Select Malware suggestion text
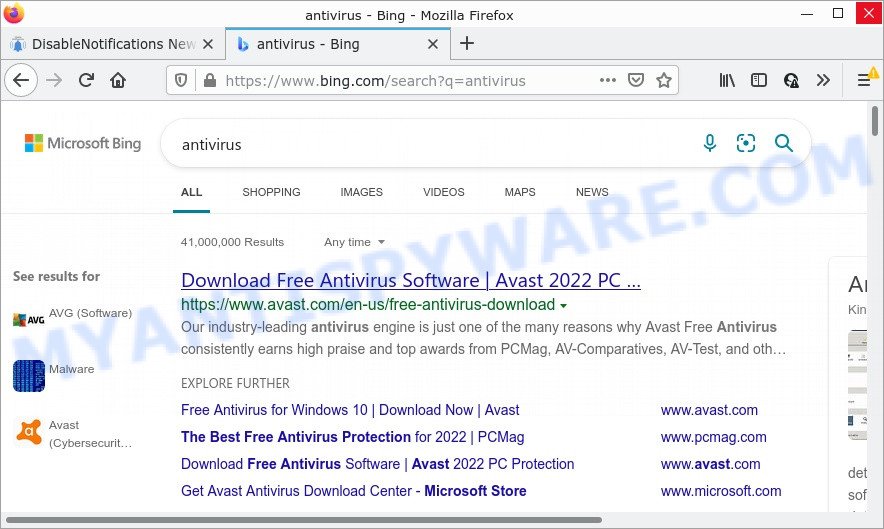 [x=72, y=369]
